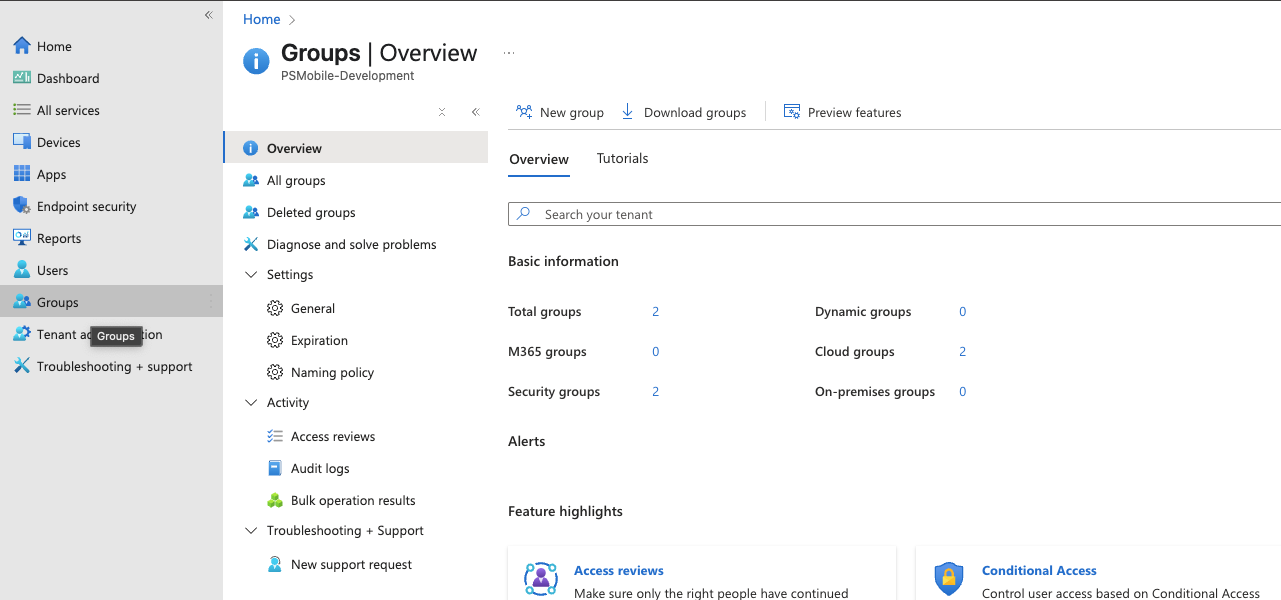The width and height of the screenshot is (1281, 600).
Task: Click the Home icon in left navigation
Action: (x=21, y=46)
